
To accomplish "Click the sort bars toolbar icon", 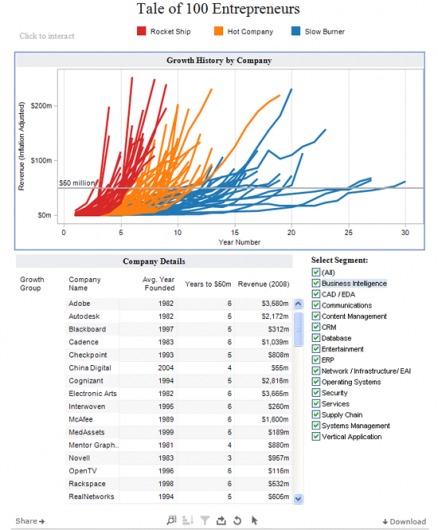I will click(188, 521).
